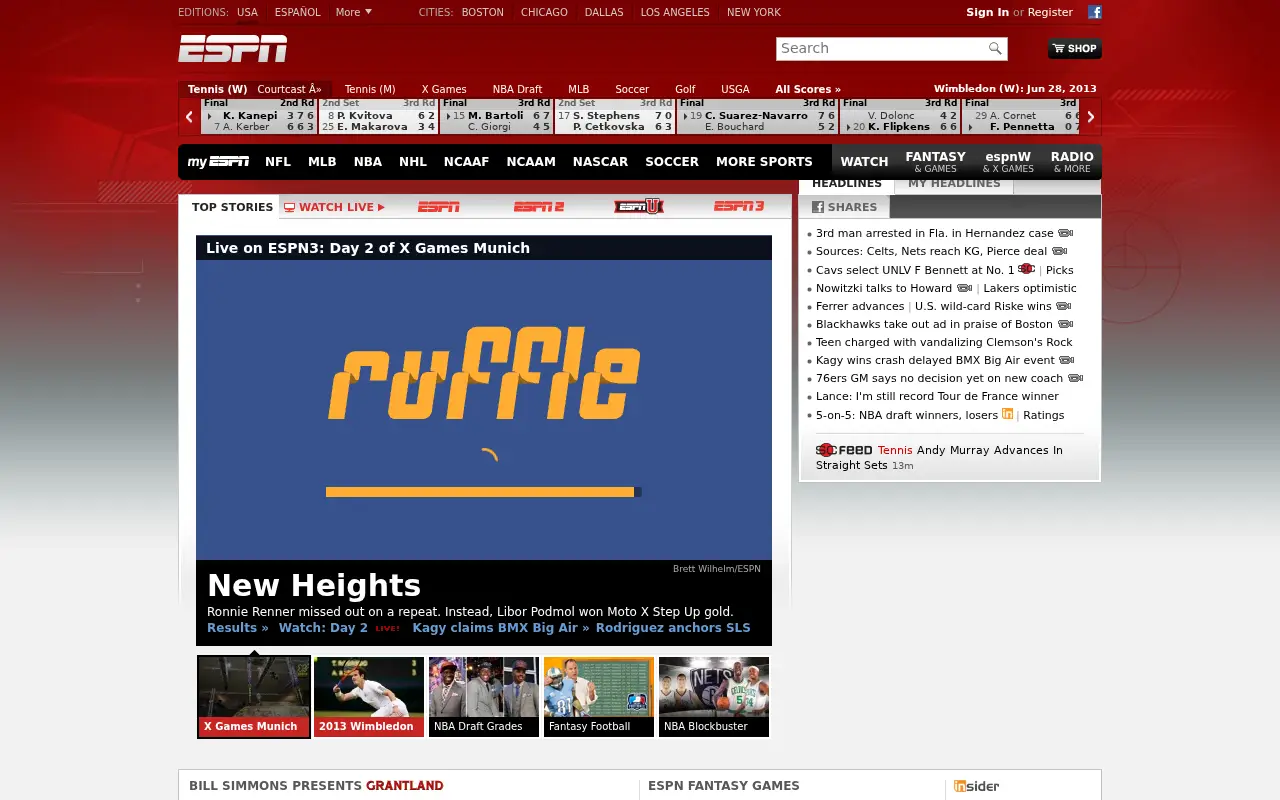Select the ESPN2 channel logo tab

pos(539,207)
